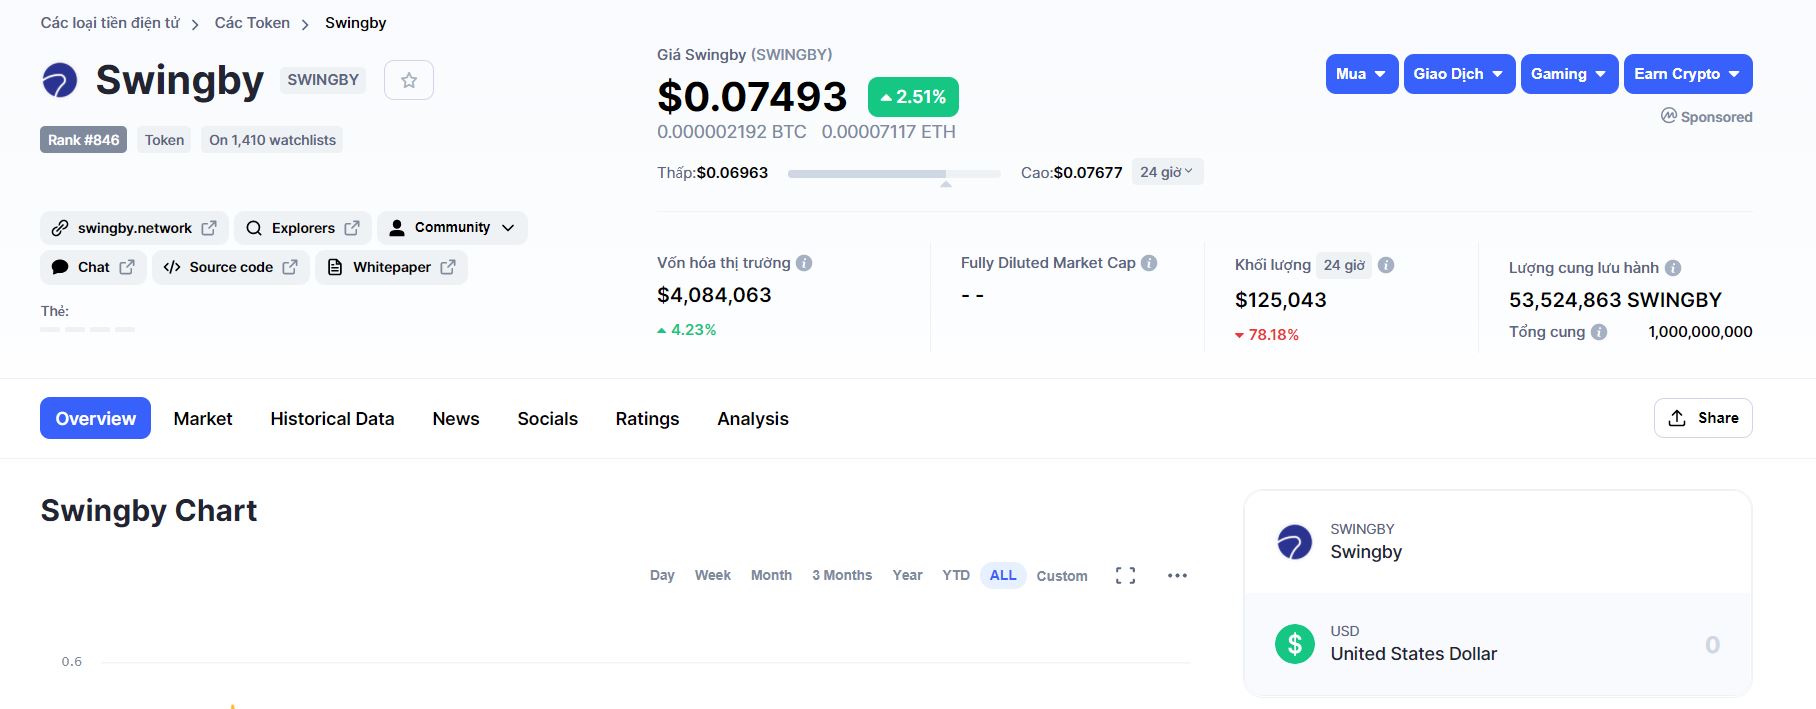Open the swingby.network website link

coord(134,228)
